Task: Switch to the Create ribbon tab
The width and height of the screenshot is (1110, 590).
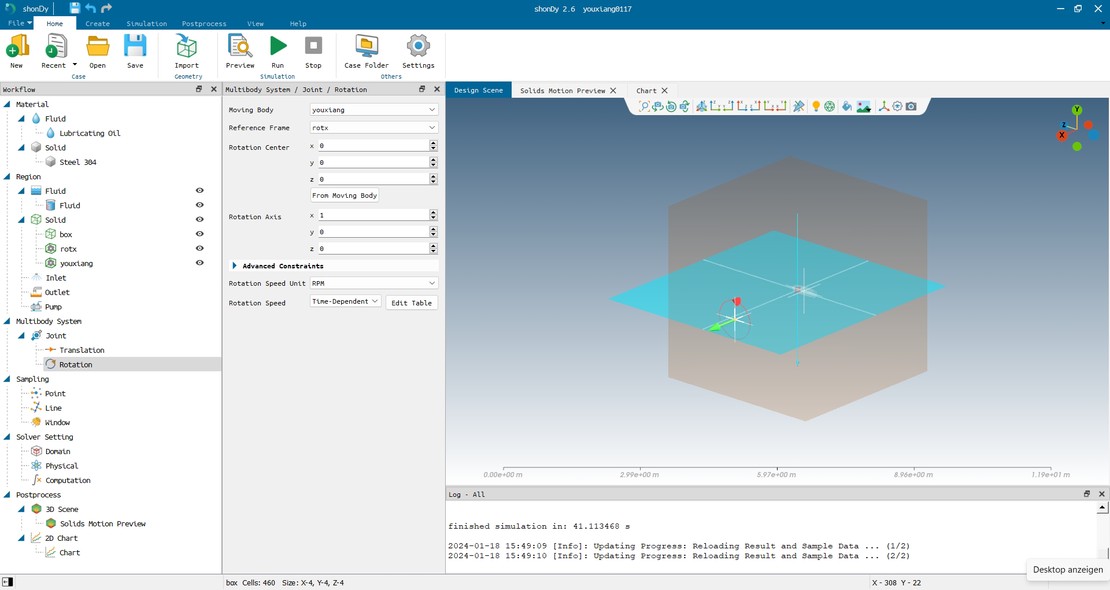Action: (98, 23)
